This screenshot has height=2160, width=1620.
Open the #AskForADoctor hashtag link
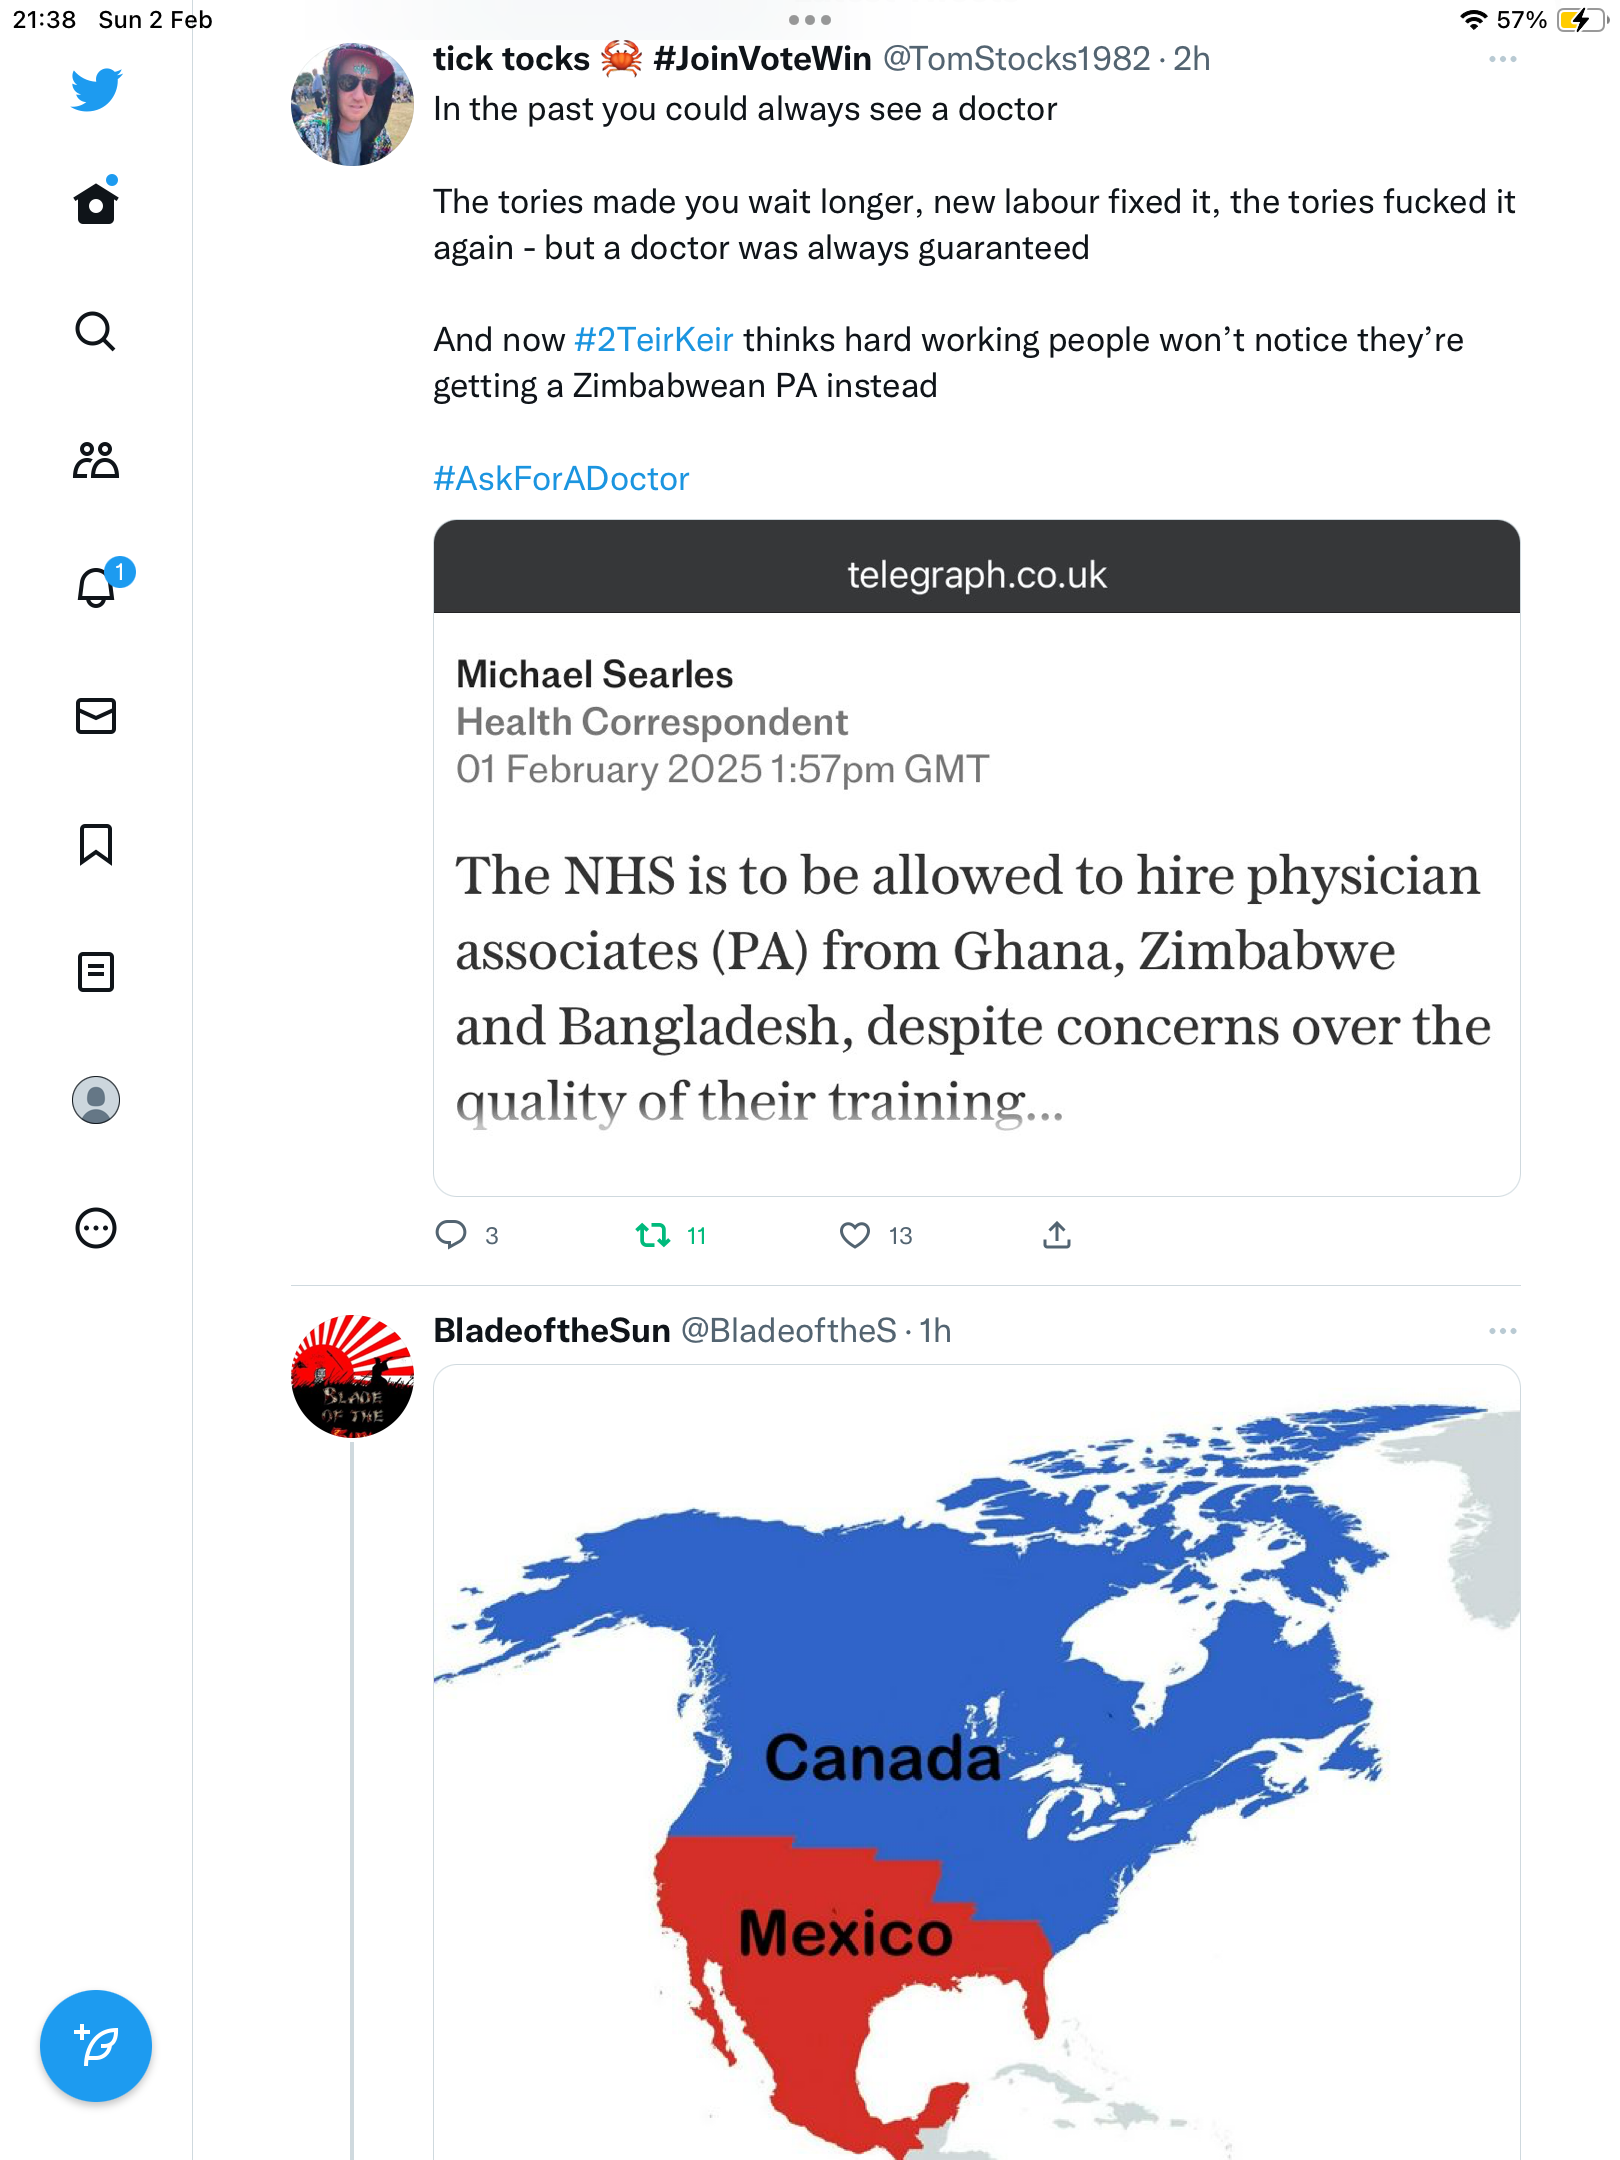point(561,479)
